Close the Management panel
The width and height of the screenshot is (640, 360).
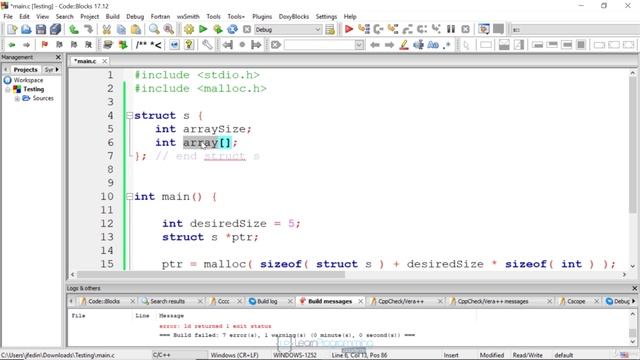point(58,57)
